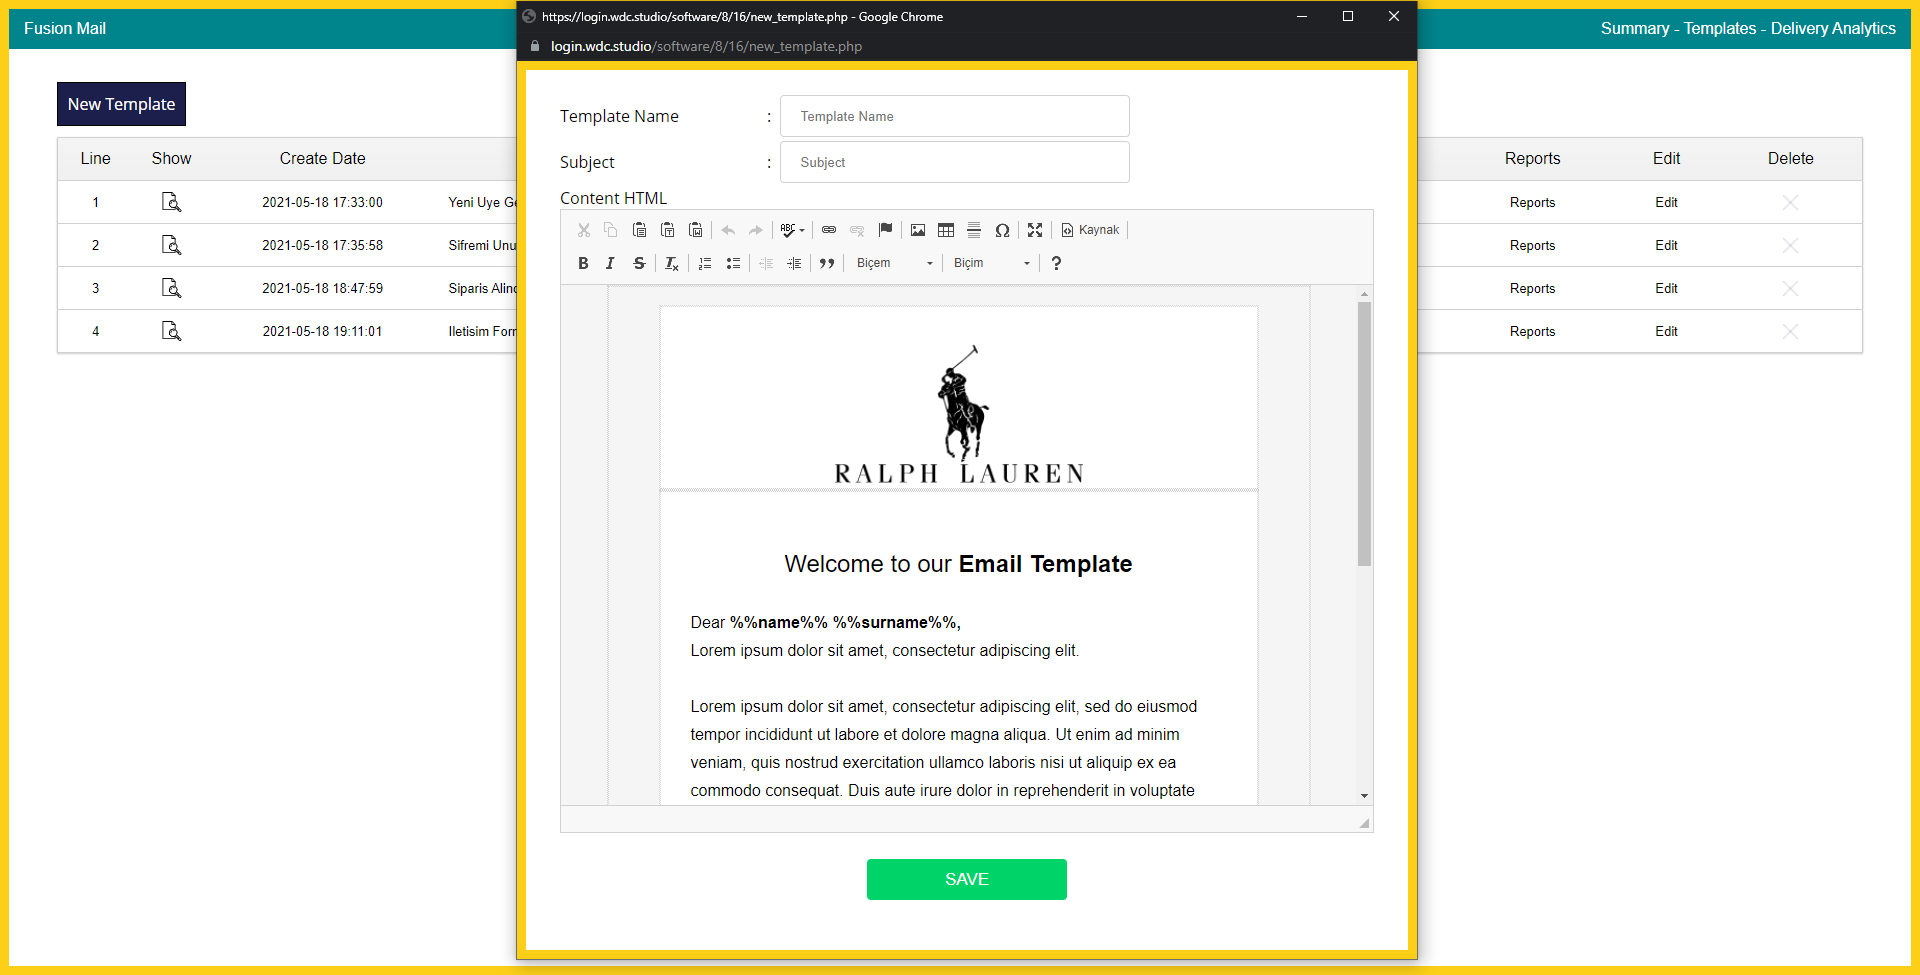The height and width of the screenshot is (975, 1920).
Task: Click the Increase Indent icon
Action: (794, 263)
